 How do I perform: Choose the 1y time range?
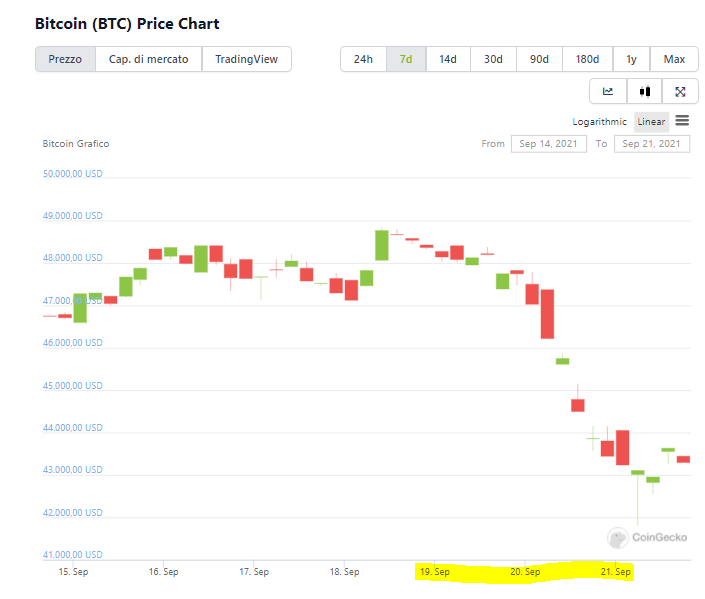click(x=631, y=59)
